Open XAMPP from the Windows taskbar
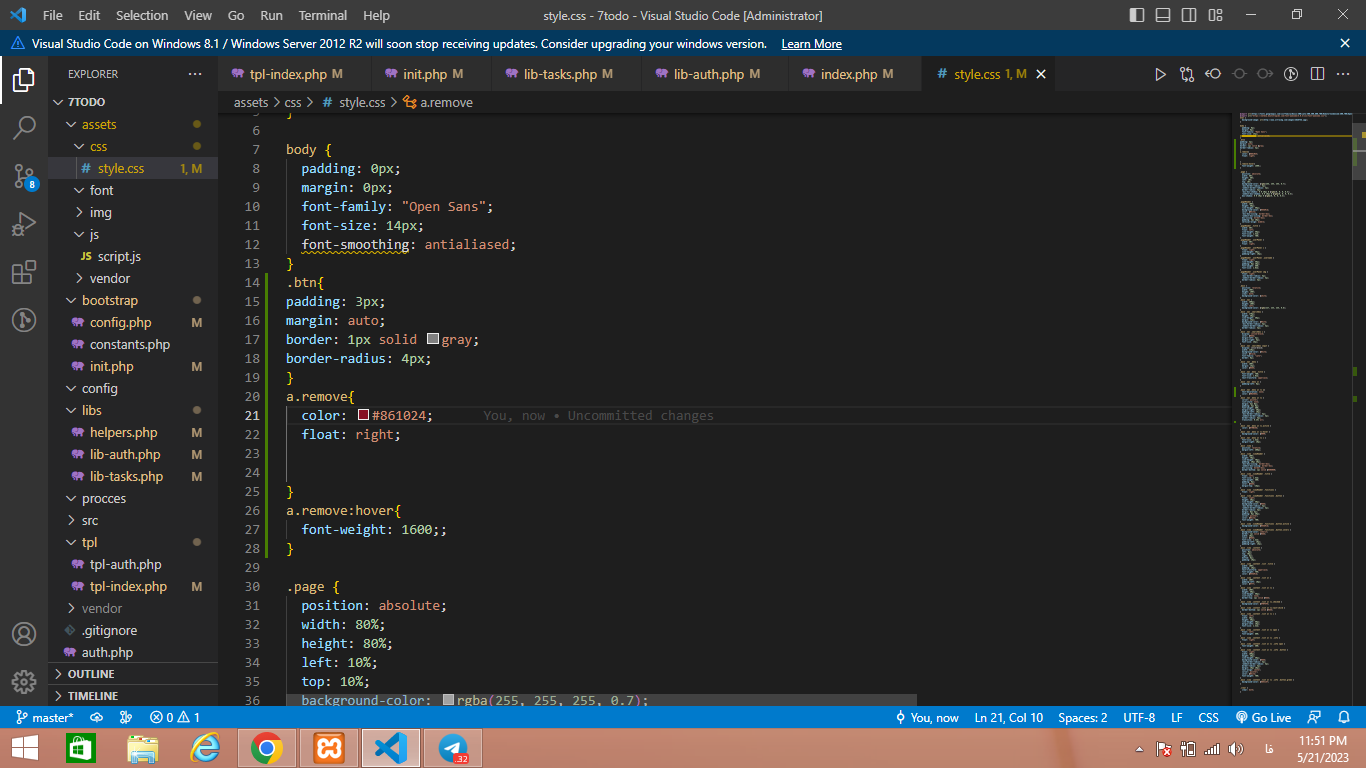This screenshot has height=768, width=1366. coord(329,748)
